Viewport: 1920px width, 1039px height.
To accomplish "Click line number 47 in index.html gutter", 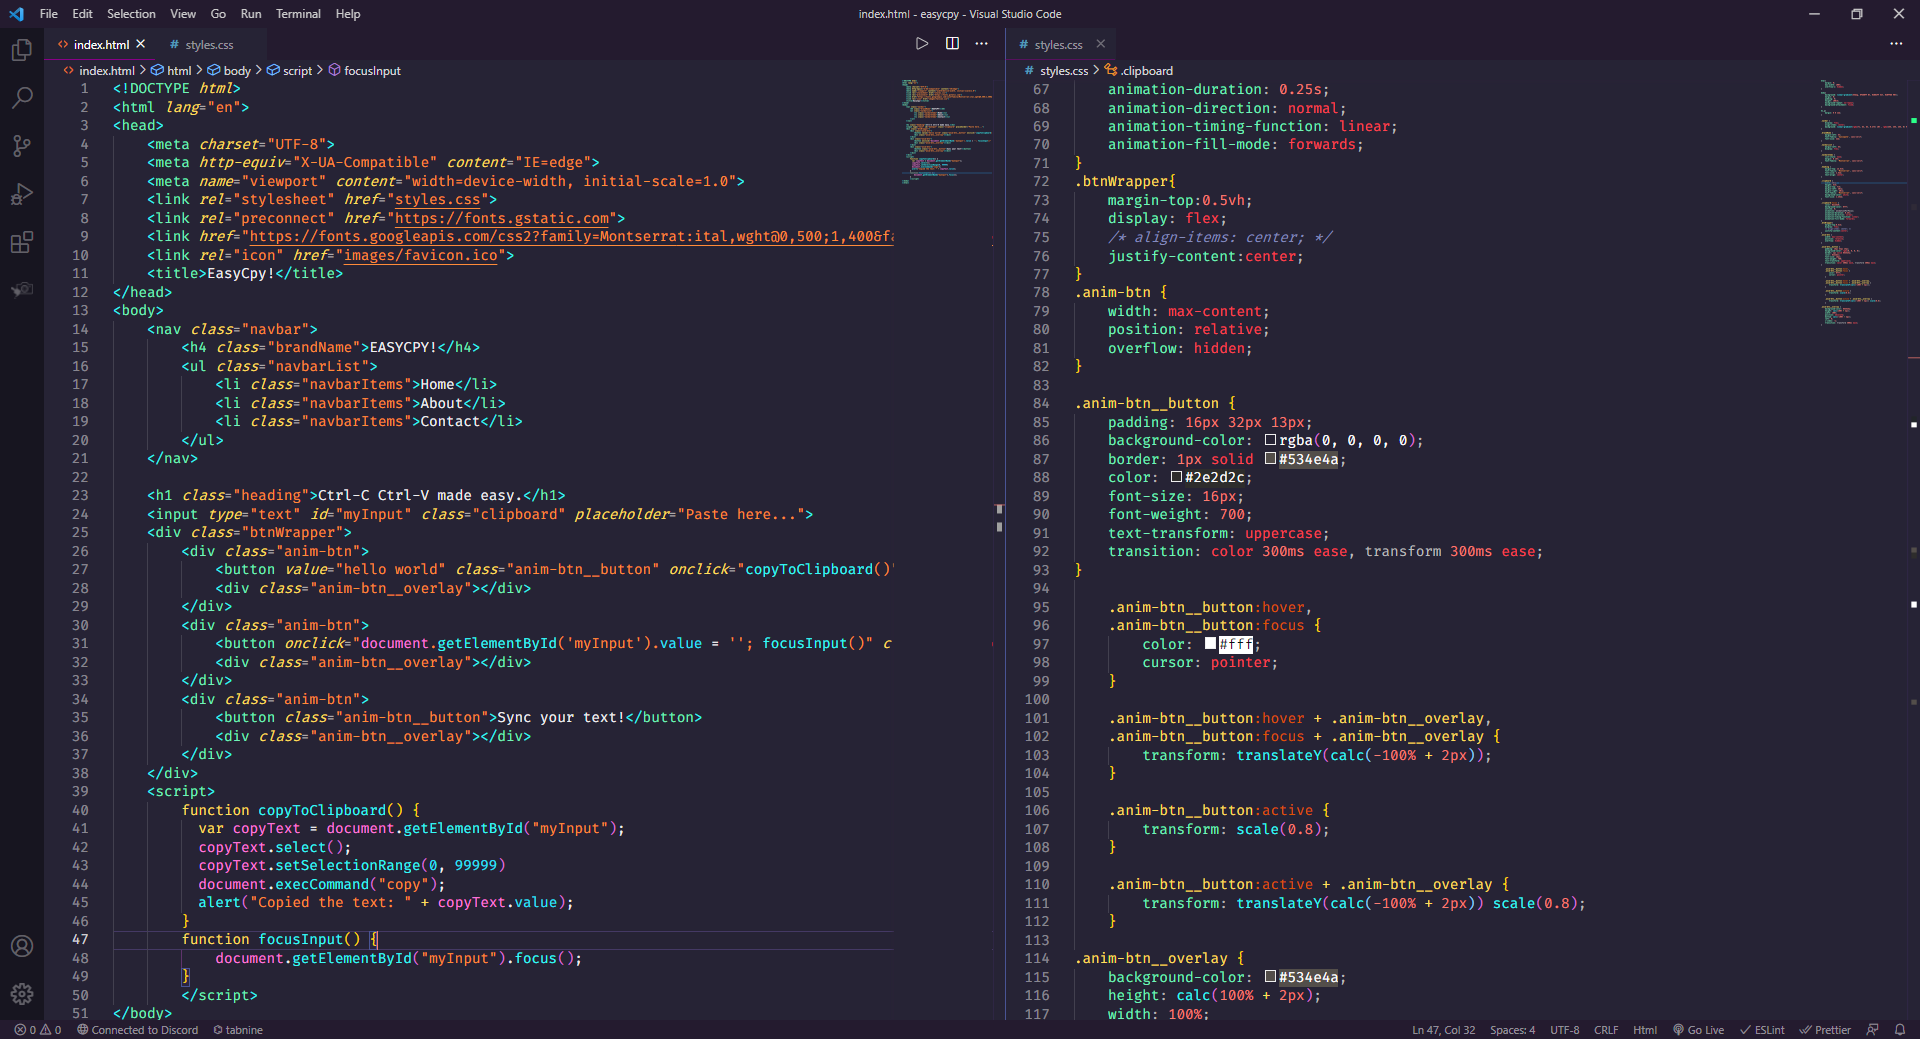I will point(80,940).
